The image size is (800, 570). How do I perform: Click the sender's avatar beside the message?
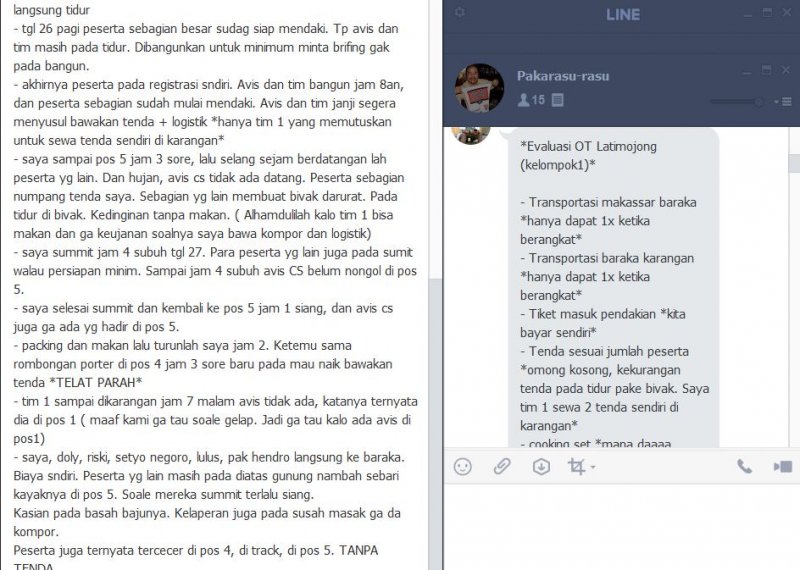(471, 135)
